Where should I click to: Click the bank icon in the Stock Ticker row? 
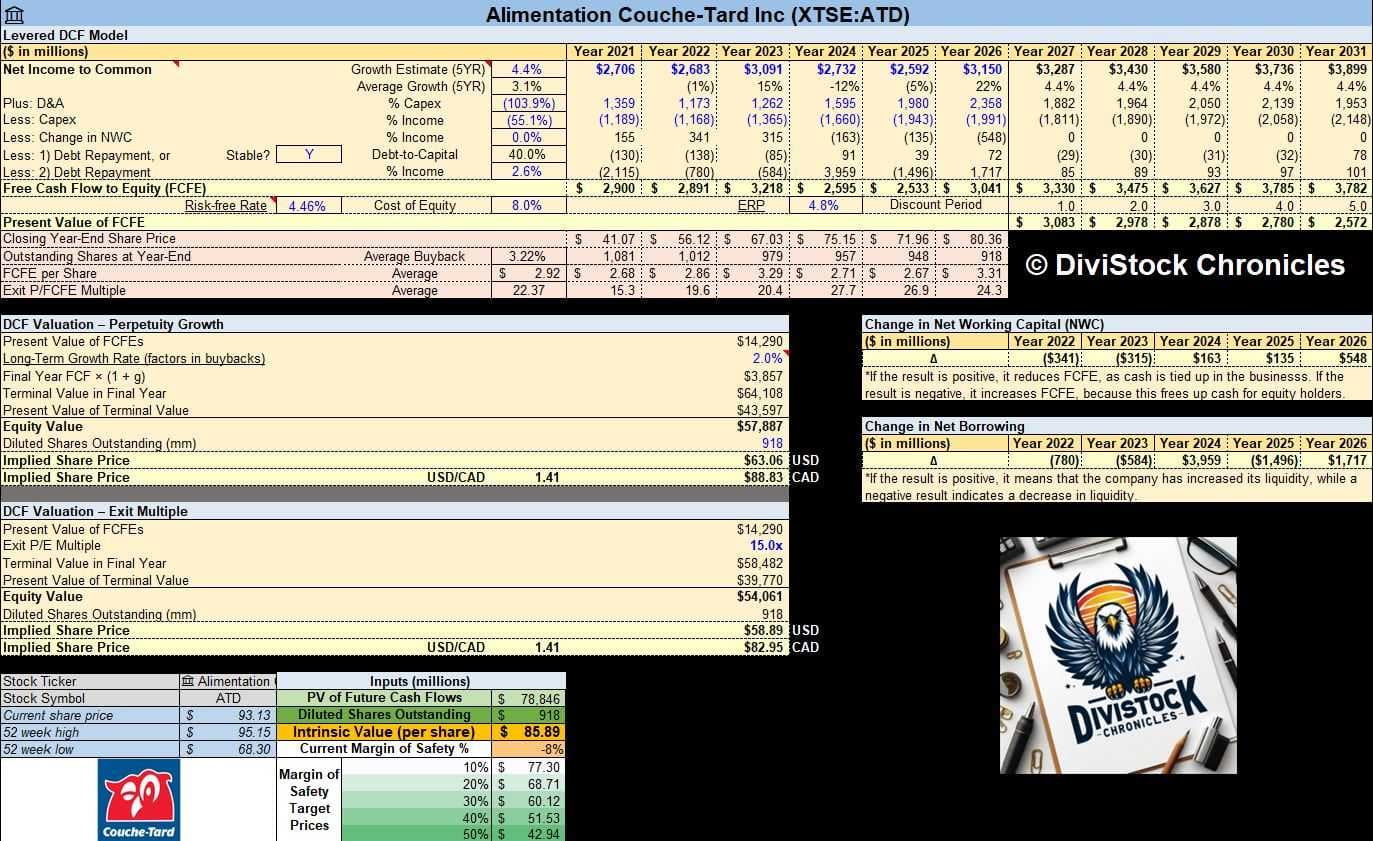[x=188, y=681]
